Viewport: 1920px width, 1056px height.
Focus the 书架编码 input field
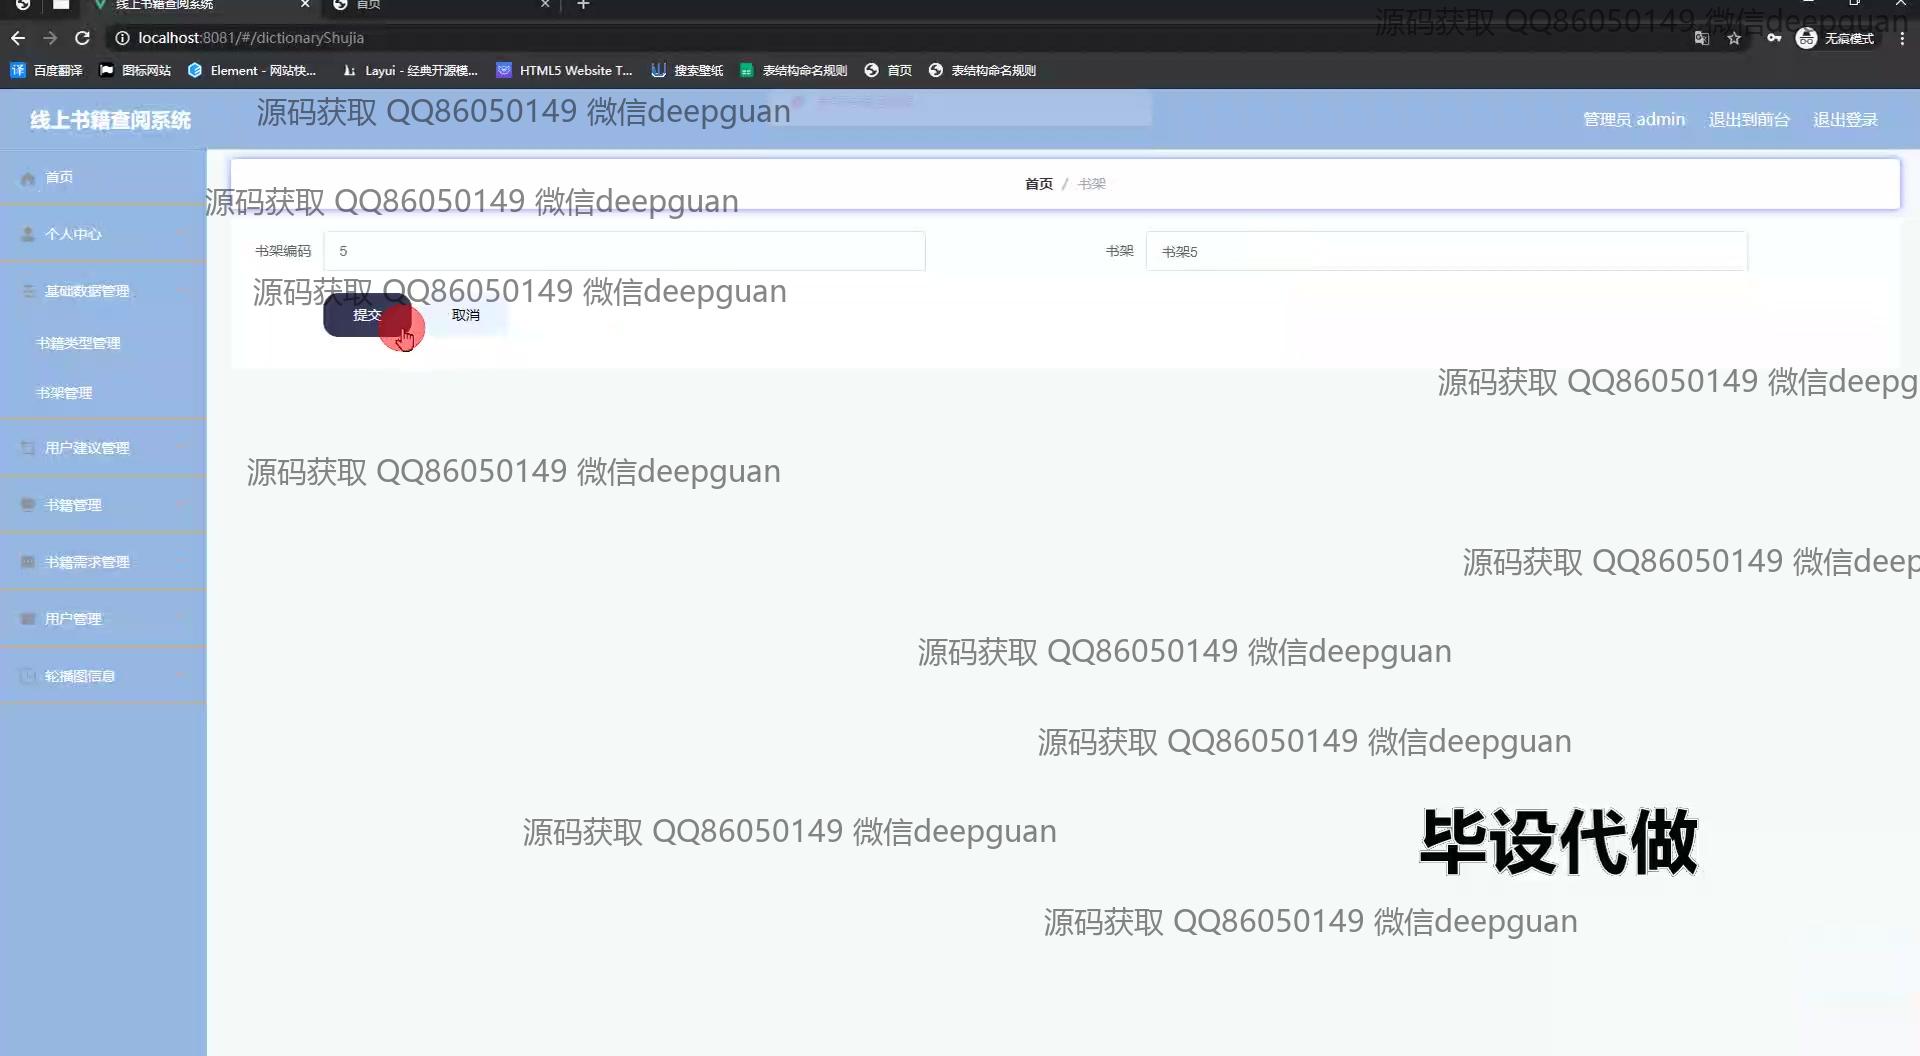(x=624, y=251)
